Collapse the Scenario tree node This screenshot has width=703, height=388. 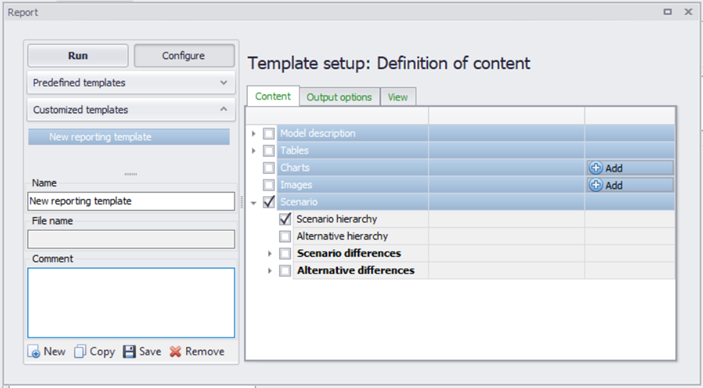[x=254, y=203]
